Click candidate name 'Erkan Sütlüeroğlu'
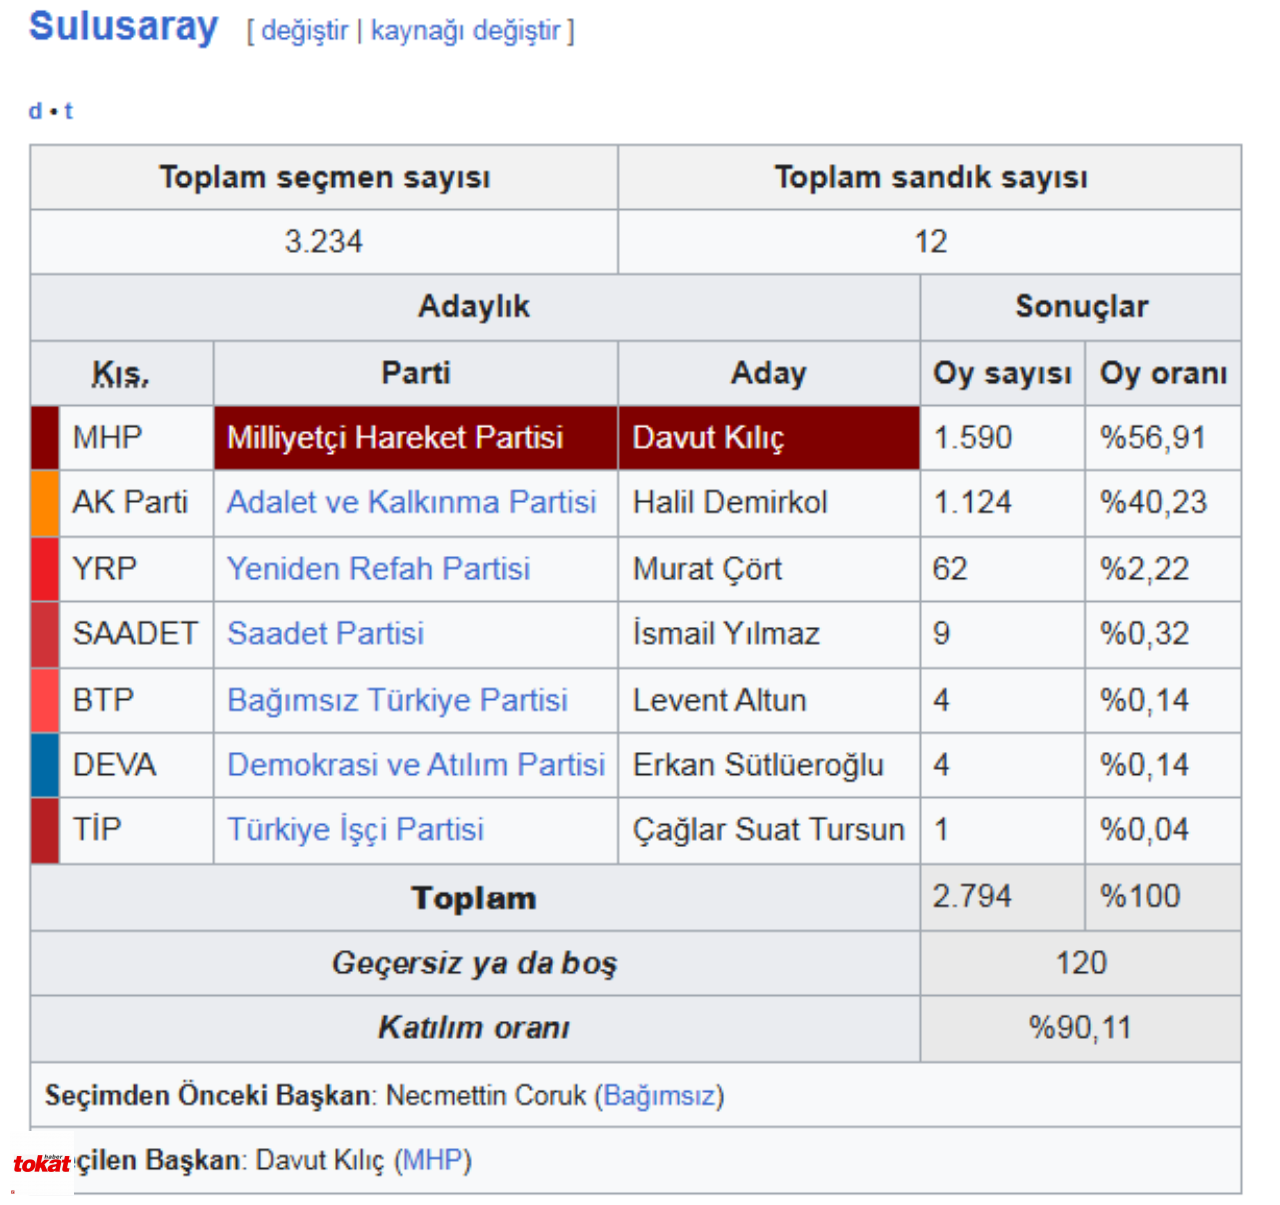 (x=758, y=765)
